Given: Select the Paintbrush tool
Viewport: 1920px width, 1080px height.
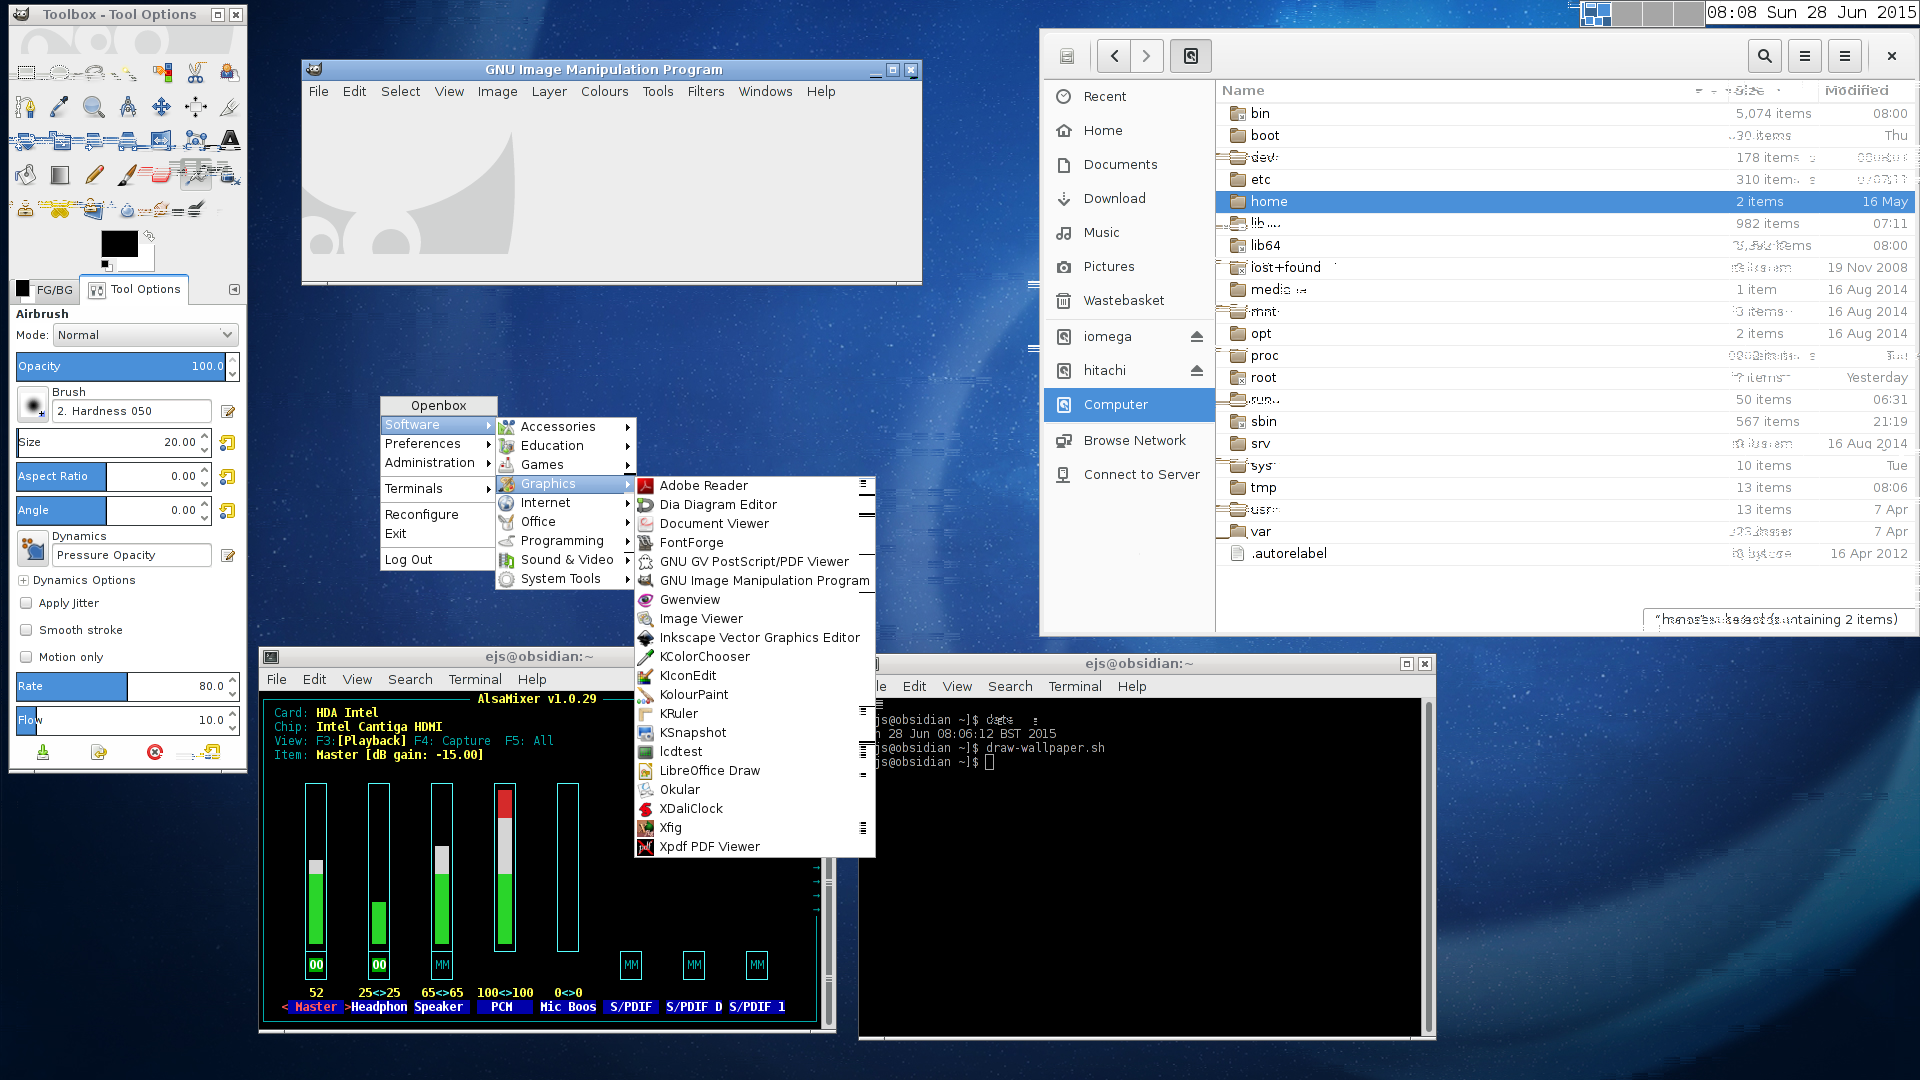Looking at the screenshot, I should pyautogui.click(x=127, y=175).
